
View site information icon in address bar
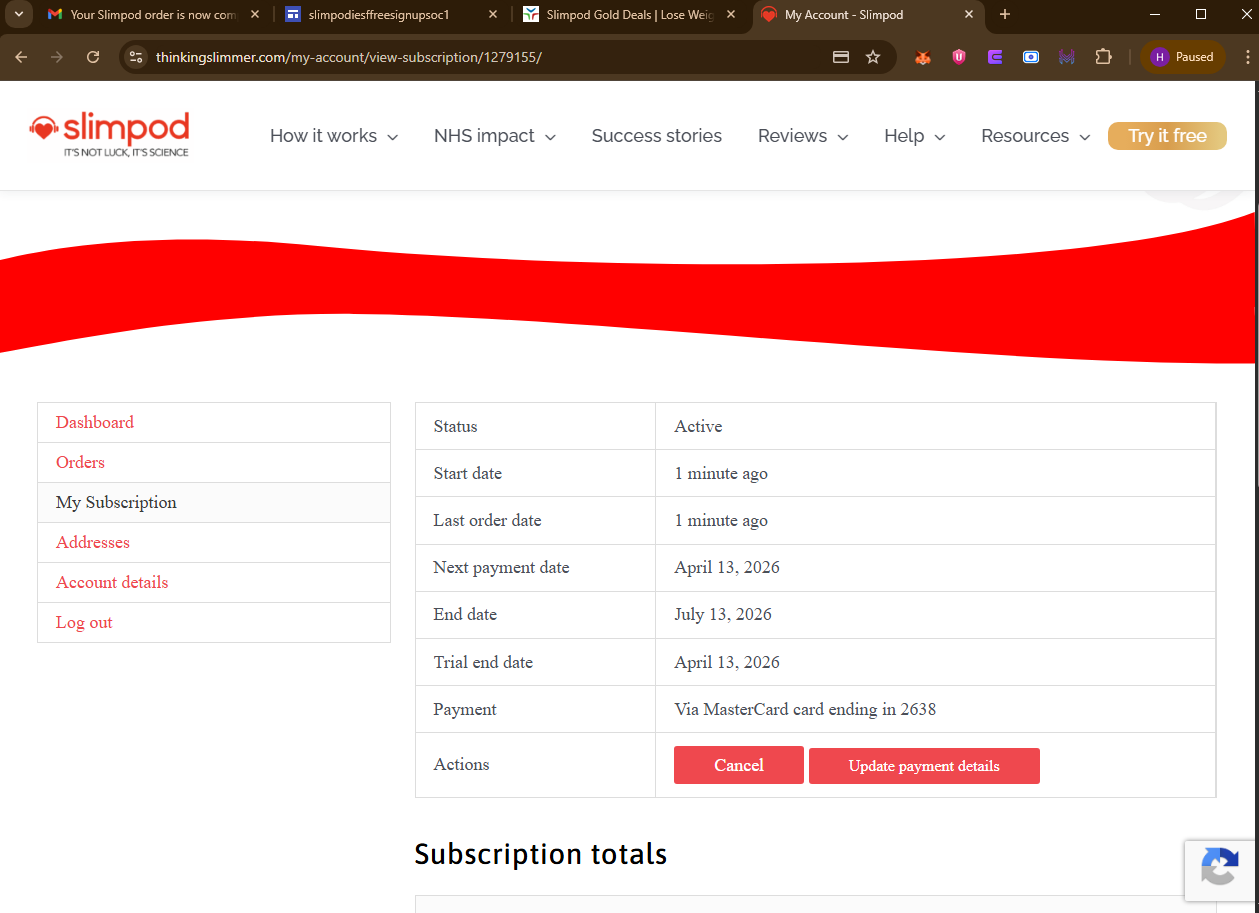[137, 57]
